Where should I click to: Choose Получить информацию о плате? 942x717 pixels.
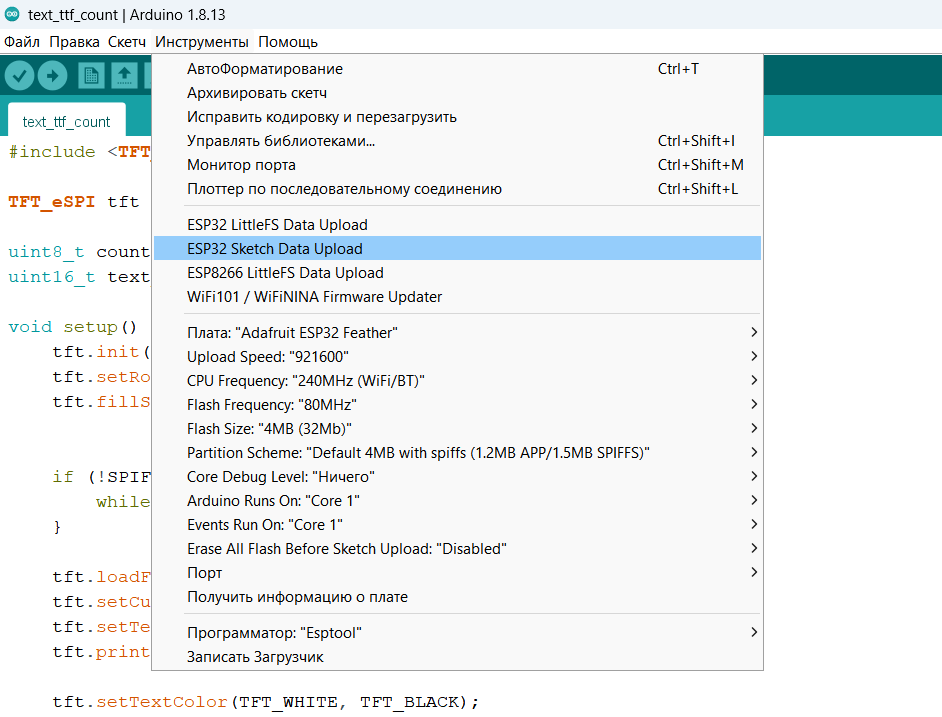[457, 597]
